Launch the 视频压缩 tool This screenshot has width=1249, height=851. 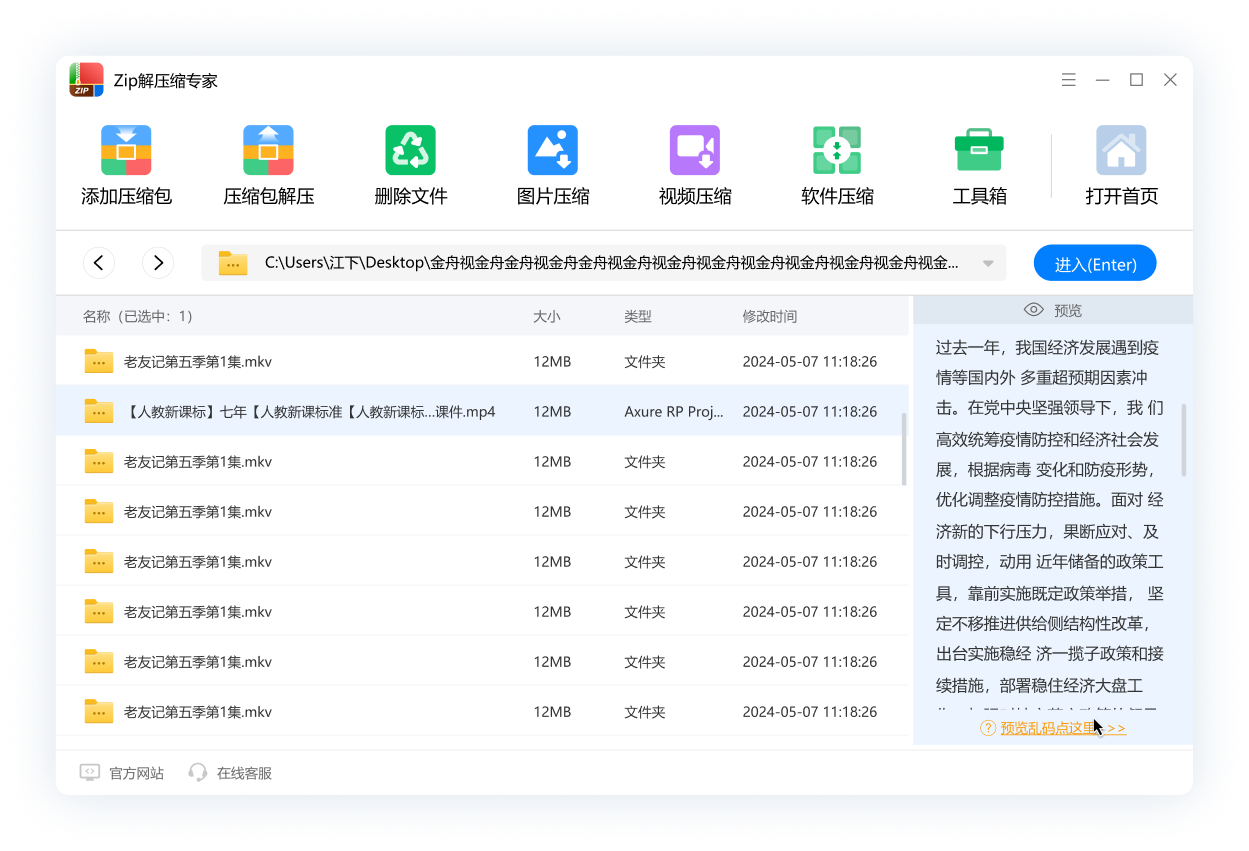(695, 151)
